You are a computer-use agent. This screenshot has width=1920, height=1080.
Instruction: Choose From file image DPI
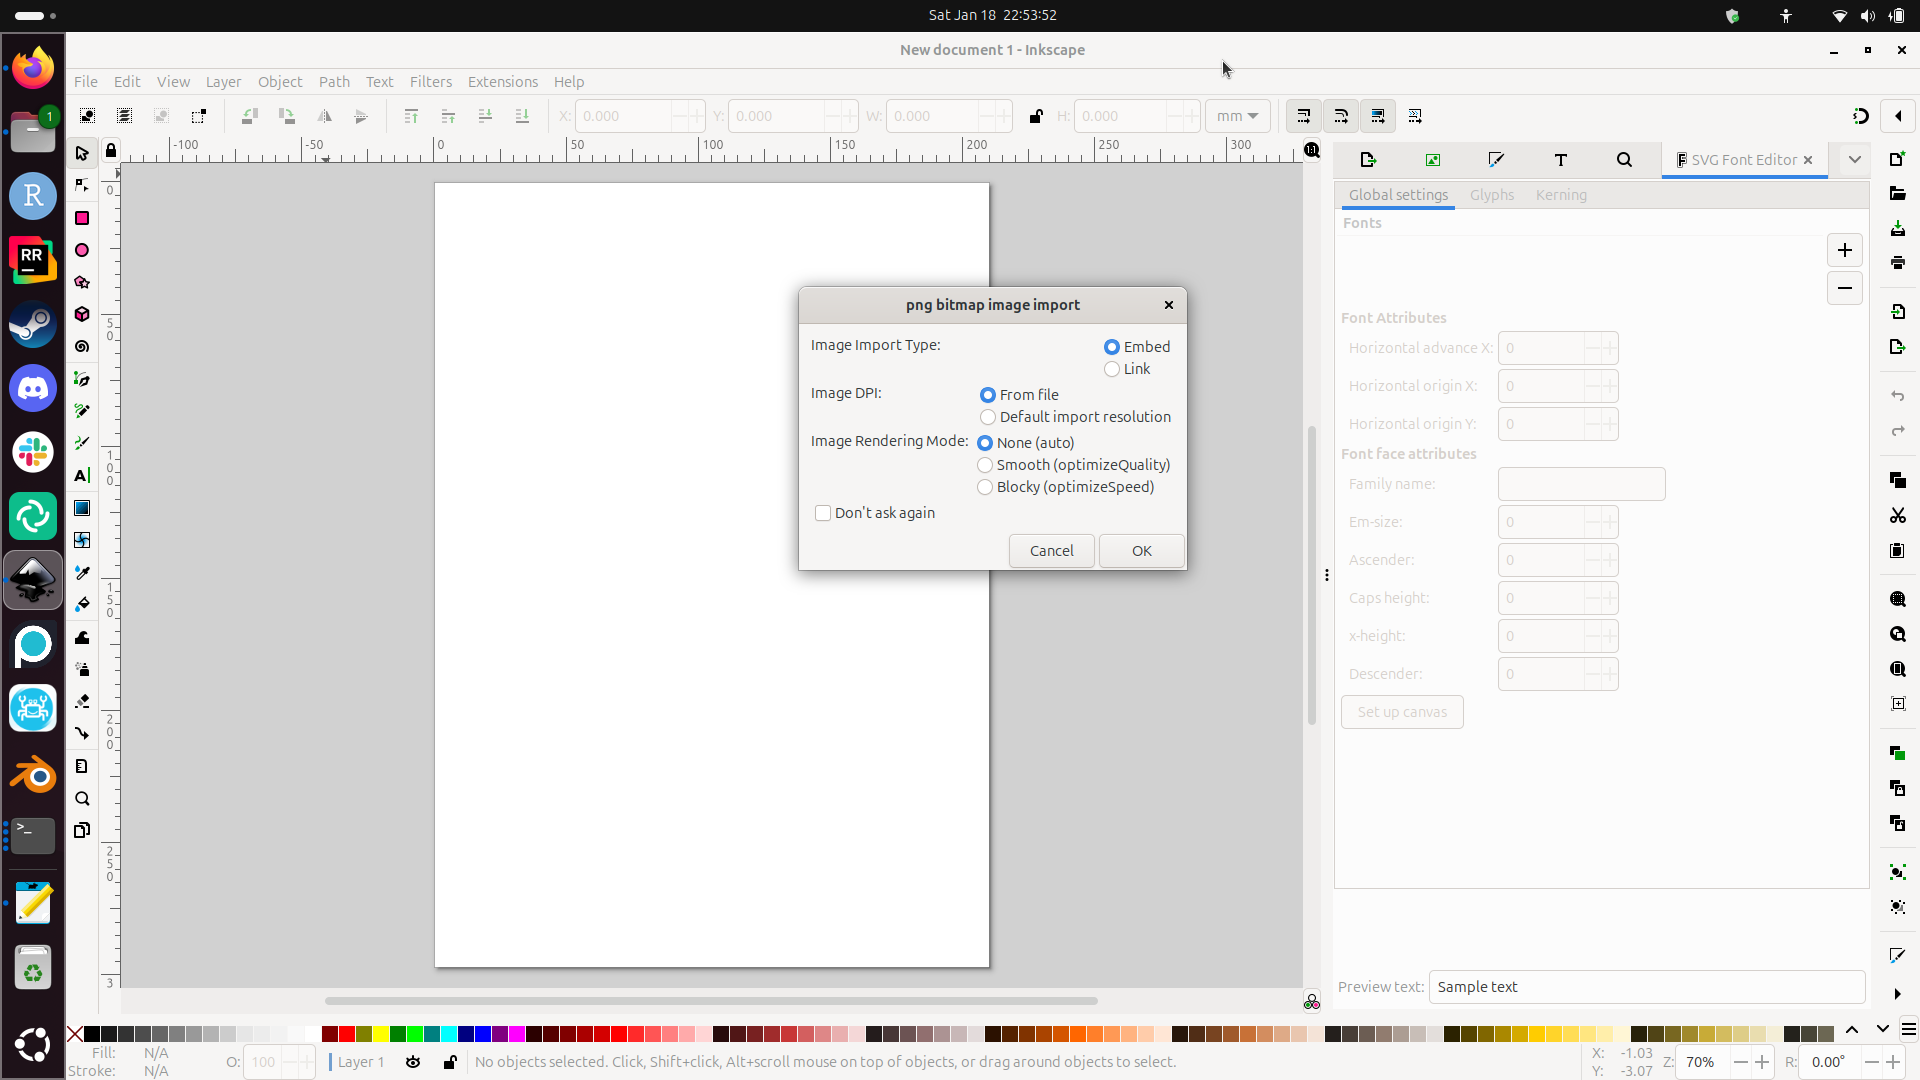(x=1019, y=395)
